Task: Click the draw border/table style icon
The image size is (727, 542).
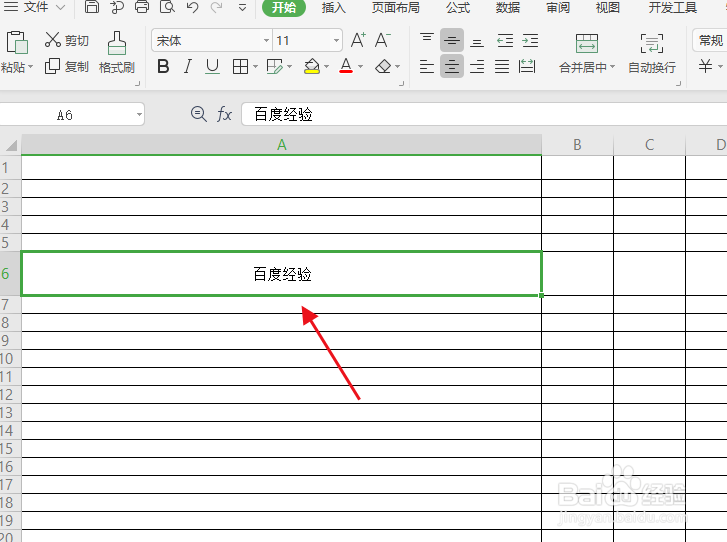Action: (274, 67)
